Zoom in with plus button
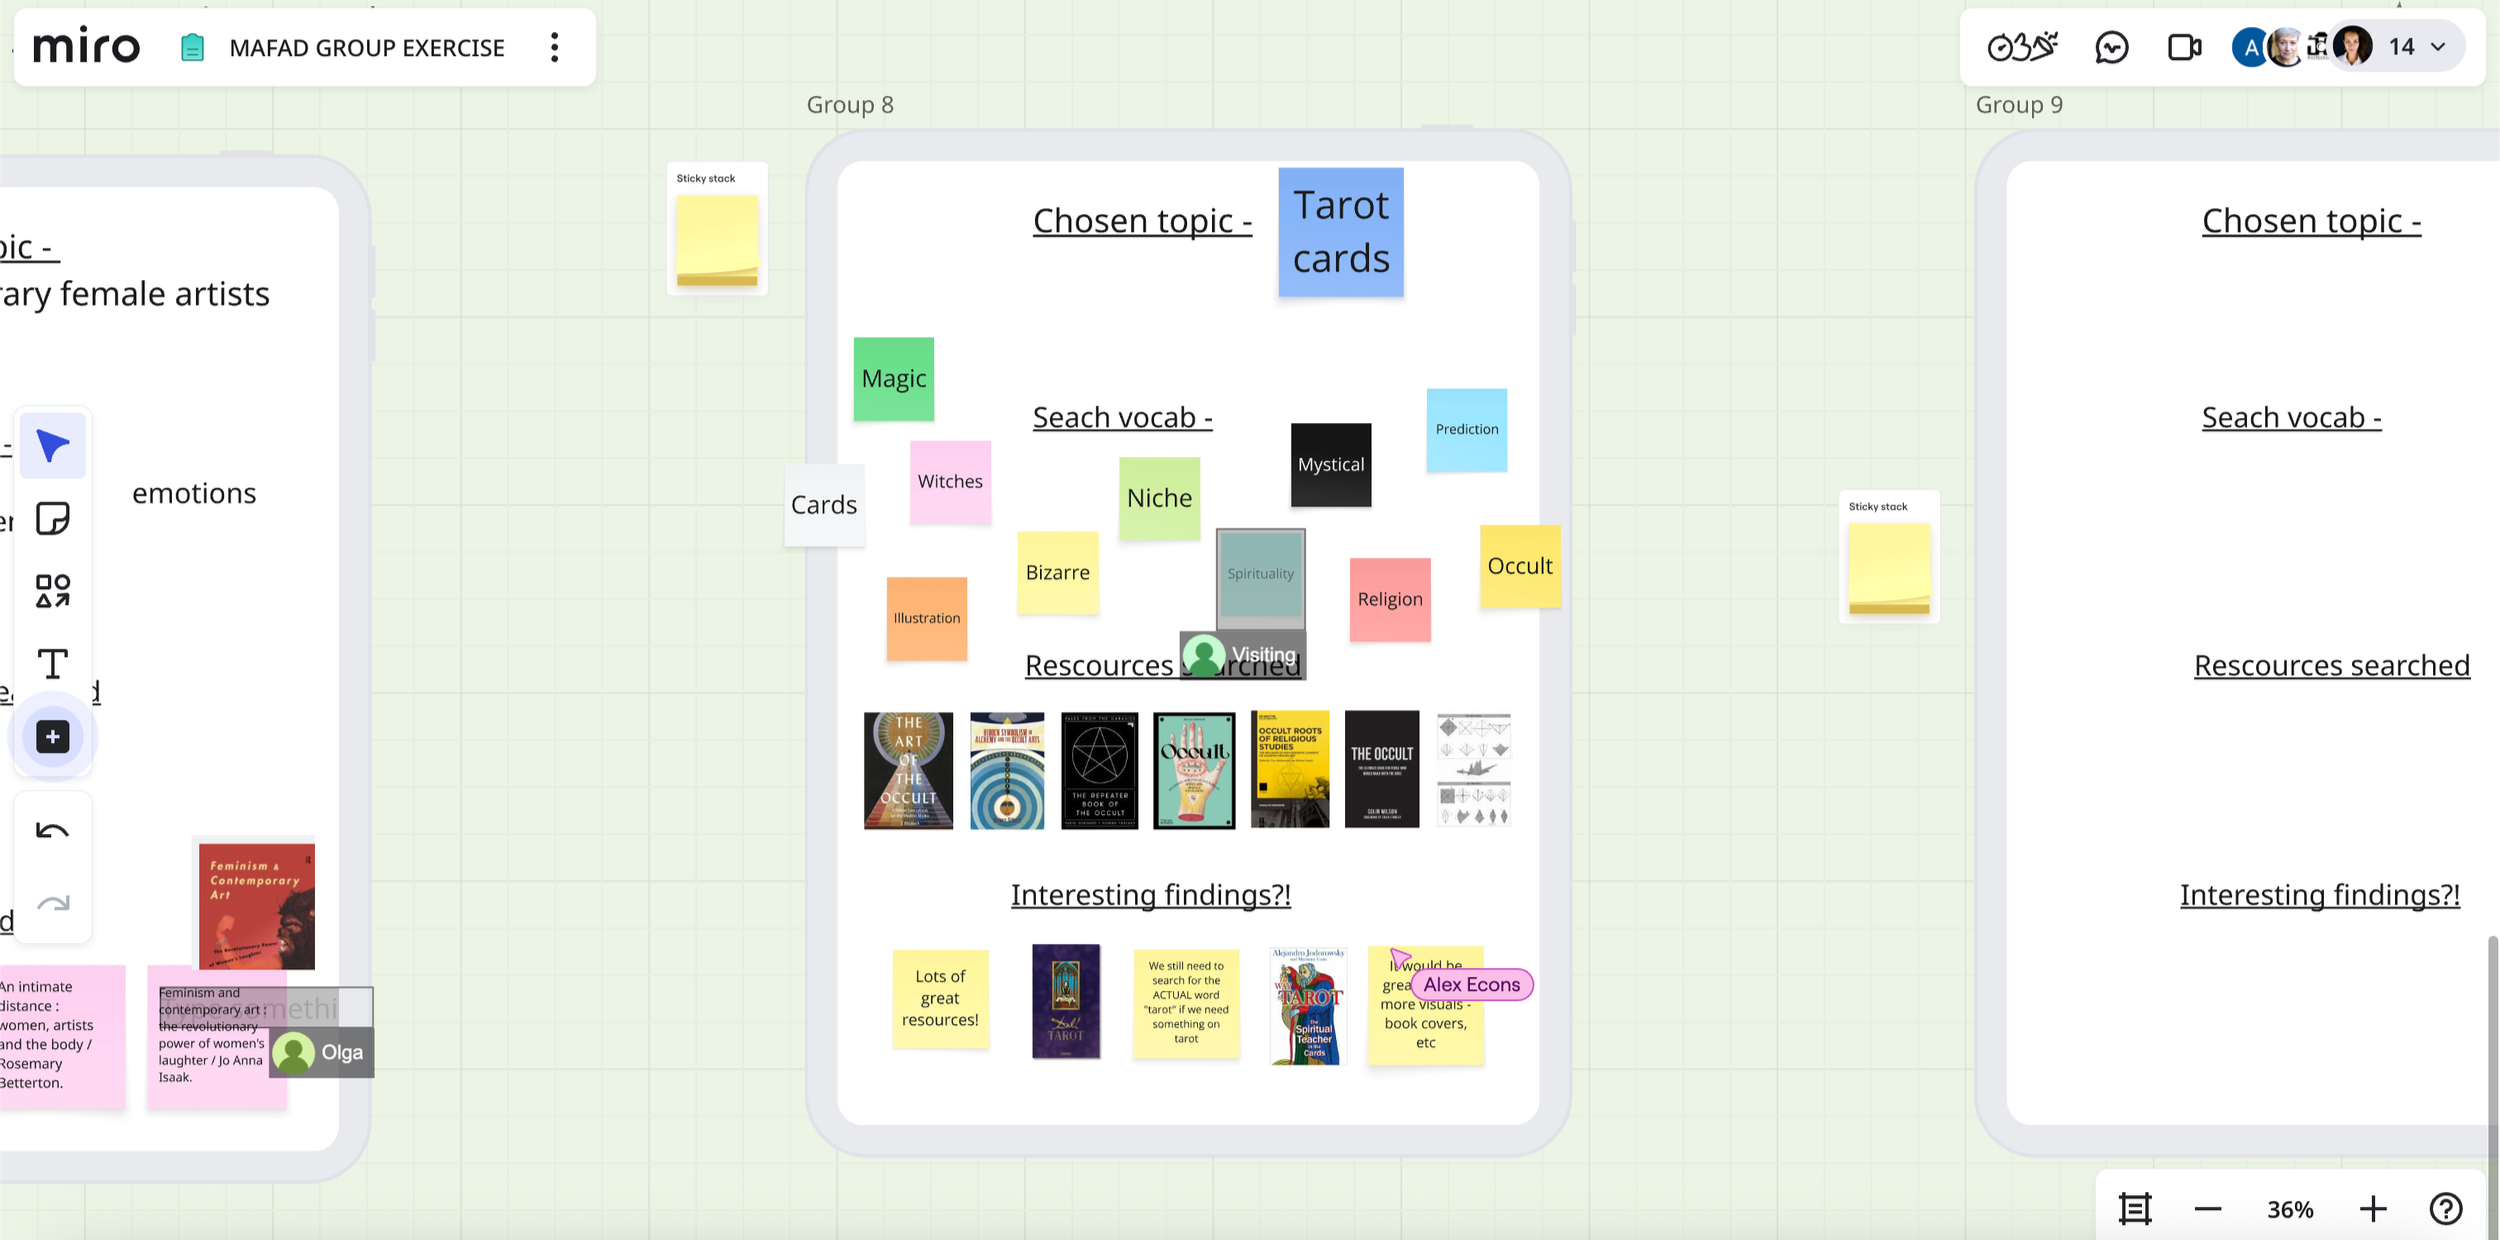This screenshot has height=1240, width=2500. coord(2373,1209)
